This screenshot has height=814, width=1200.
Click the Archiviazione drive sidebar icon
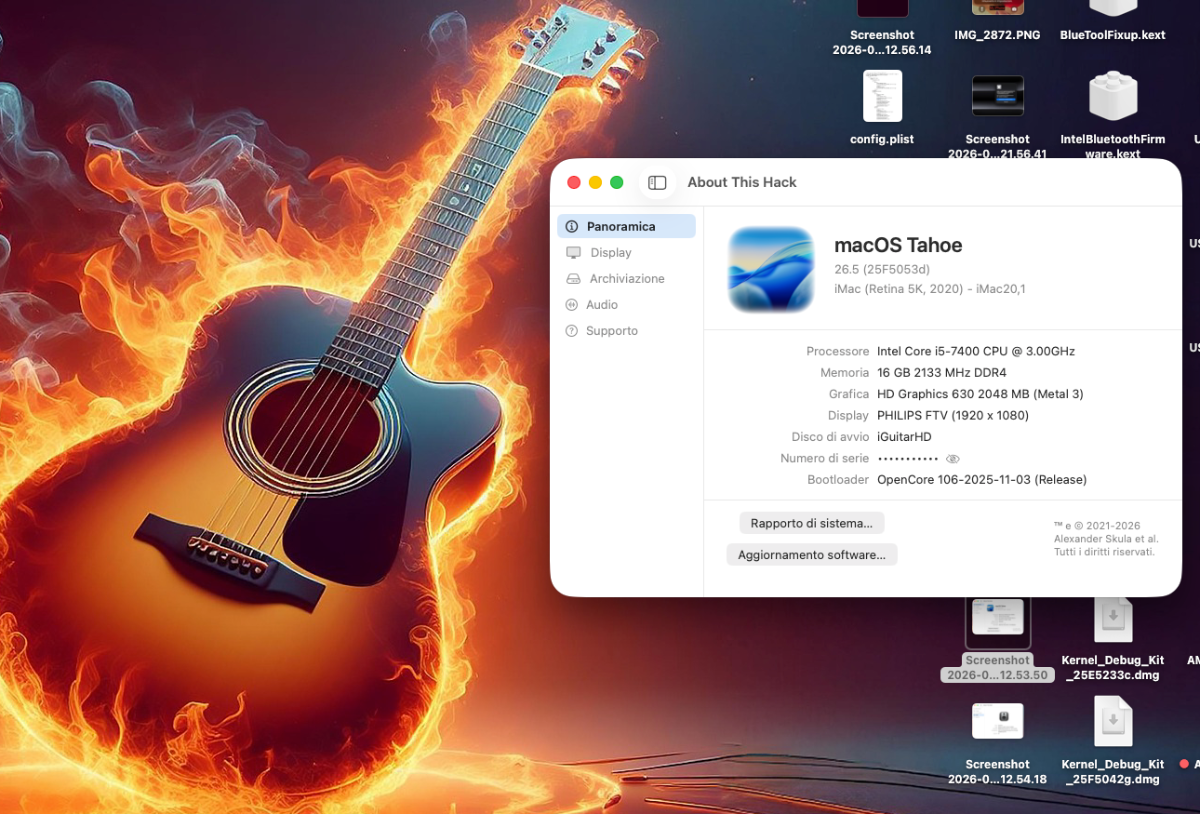(x=573, y=279)
